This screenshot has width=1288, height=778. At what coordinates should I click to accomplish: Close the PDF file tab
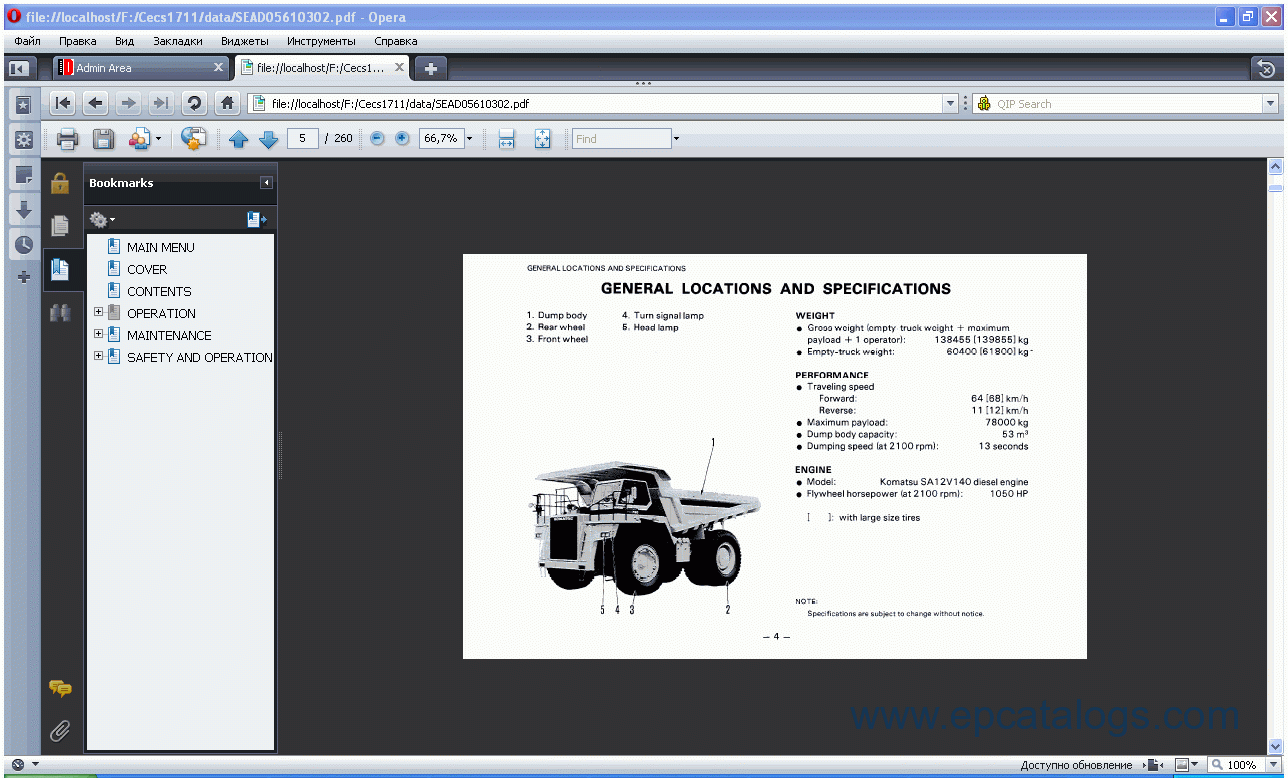pyautogui.click(x=399, y=67)
